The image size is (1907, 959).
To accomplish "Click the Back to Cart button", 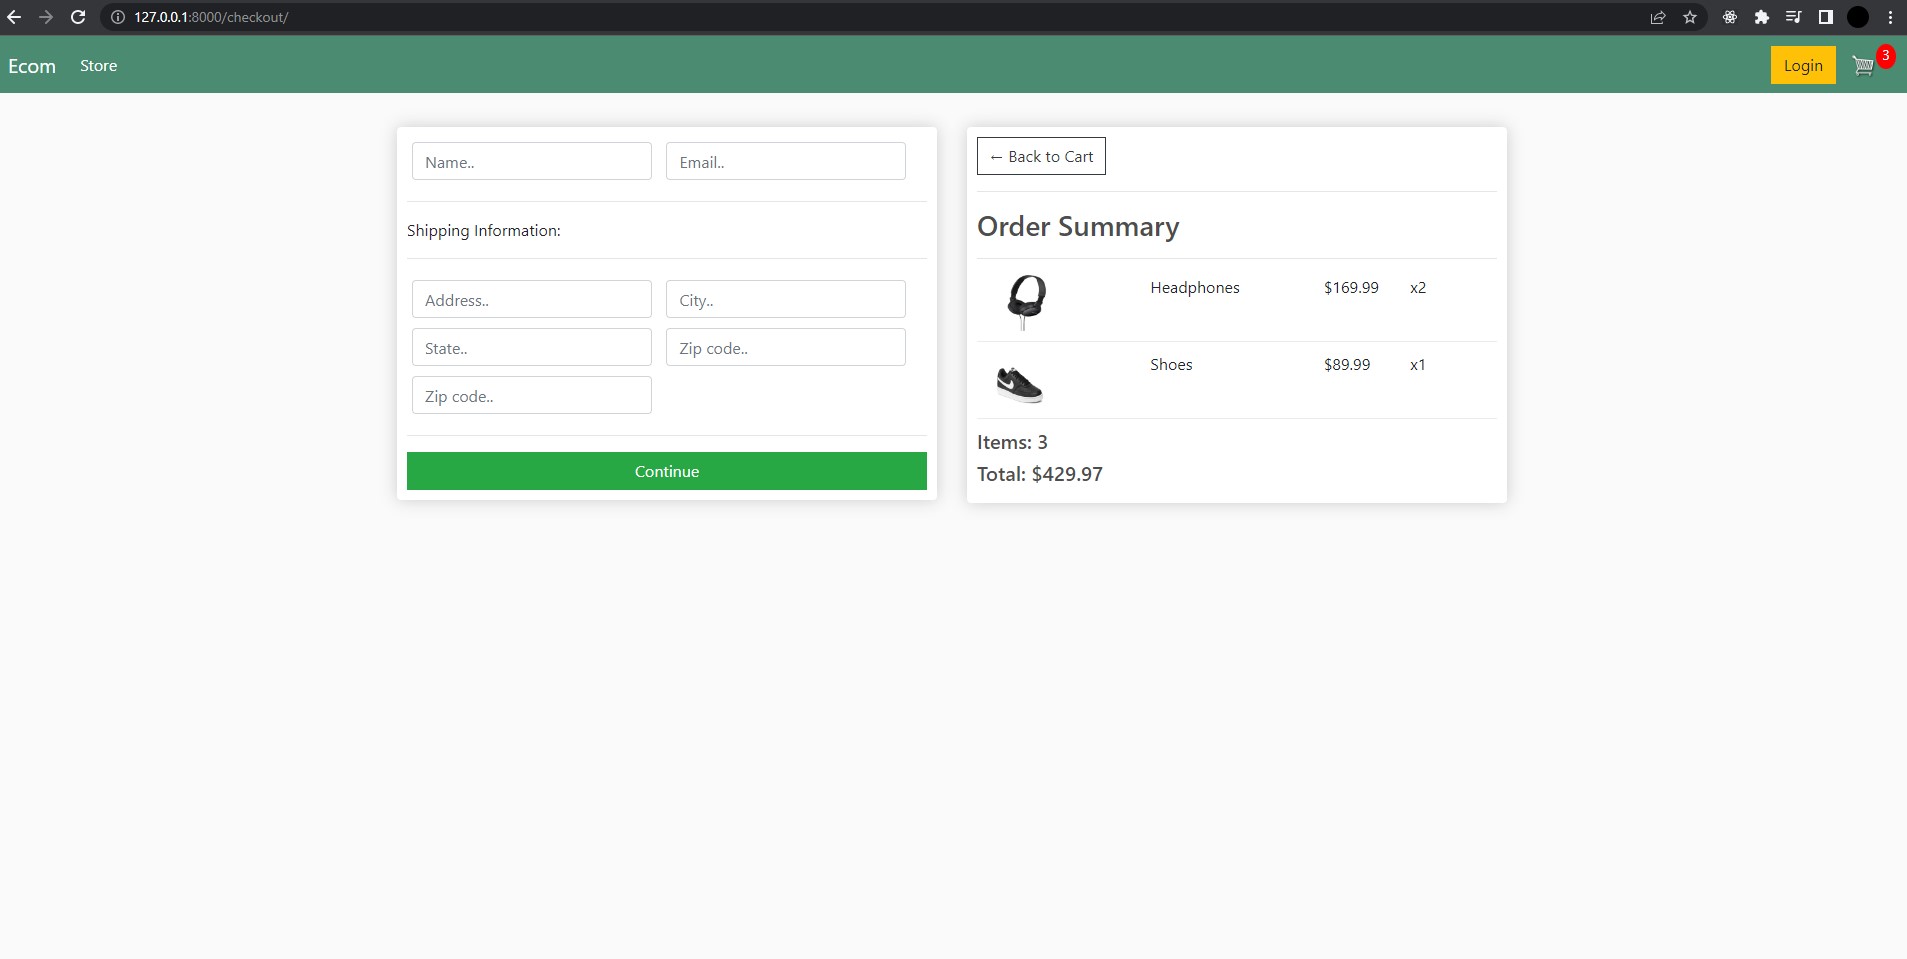I will 1041,156.
